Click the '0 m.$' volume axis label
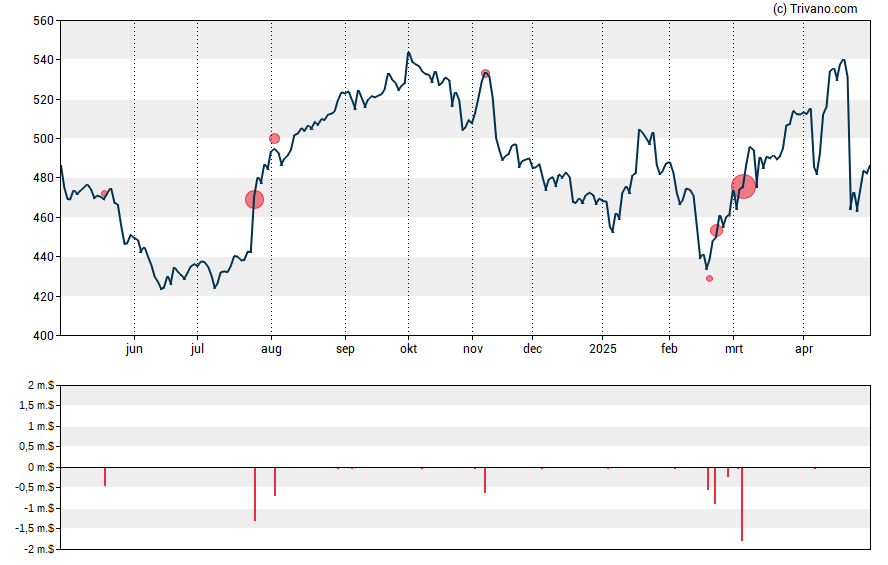The image size is (888, 565). click(x=41, y=467)
